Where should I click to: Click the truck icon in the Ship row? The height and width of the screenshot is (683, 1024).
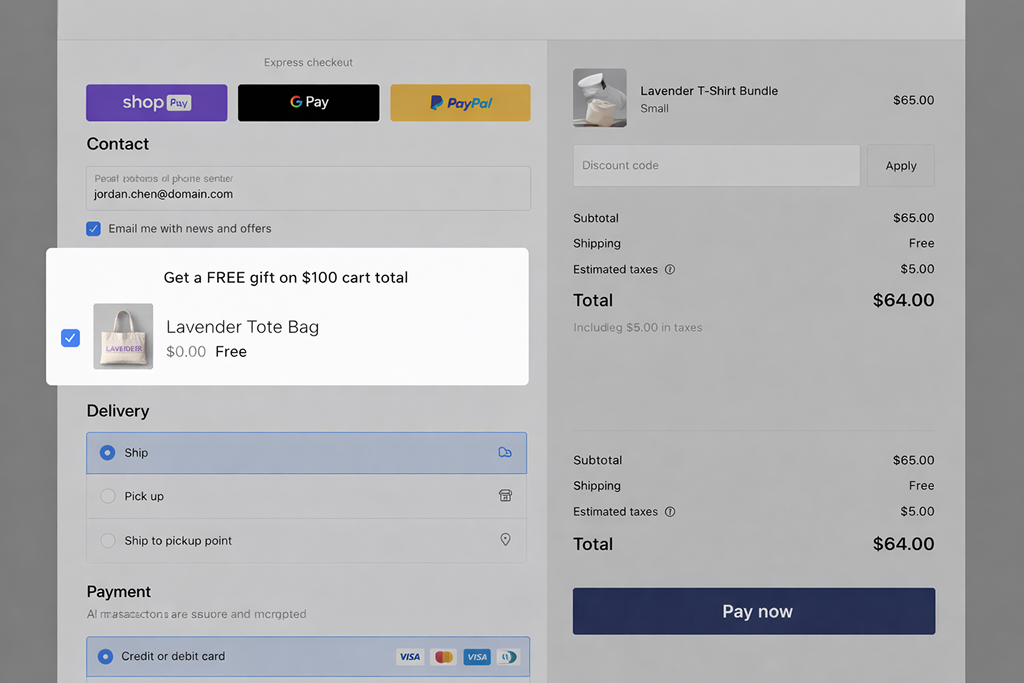point(505,453)
